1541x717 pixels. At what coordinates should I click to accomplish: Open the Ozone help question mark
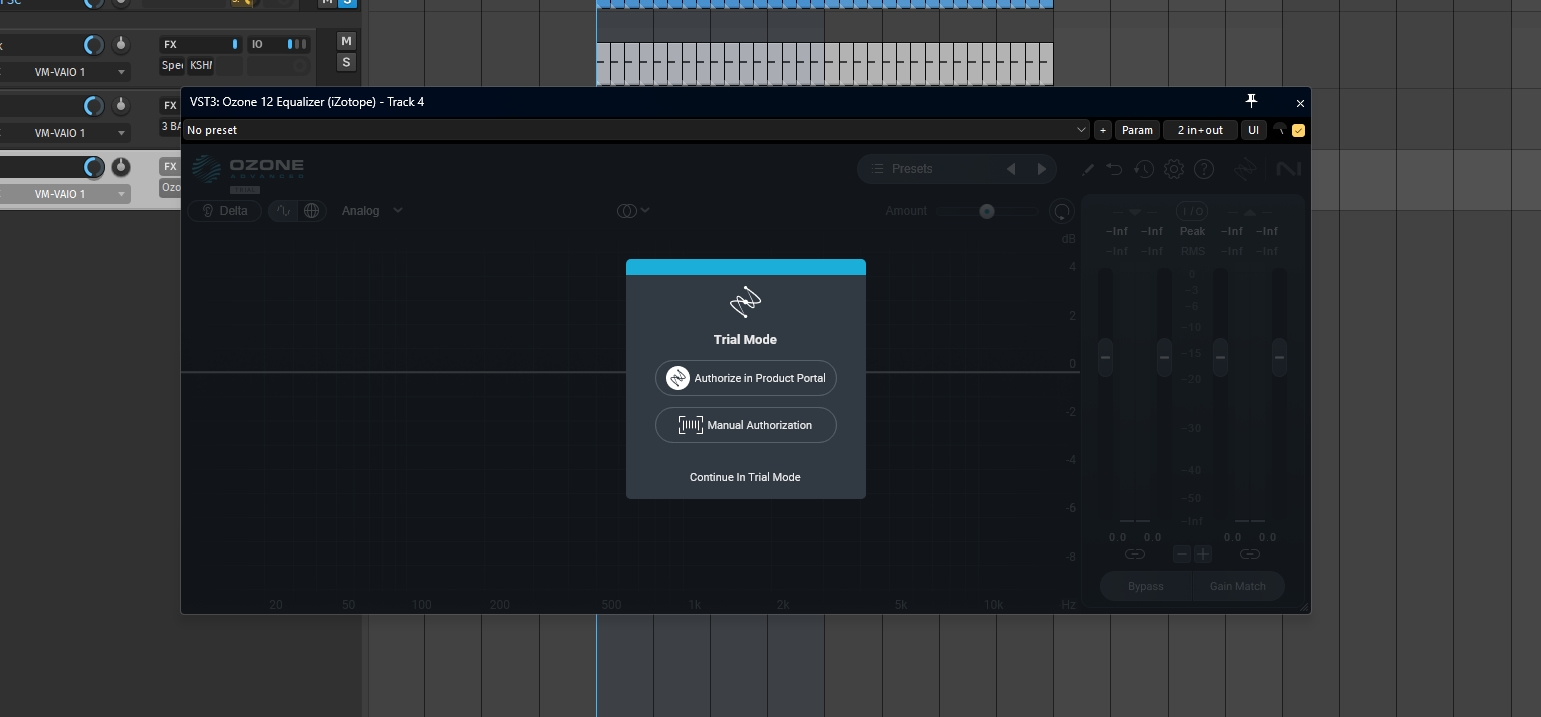[1204, 170]
